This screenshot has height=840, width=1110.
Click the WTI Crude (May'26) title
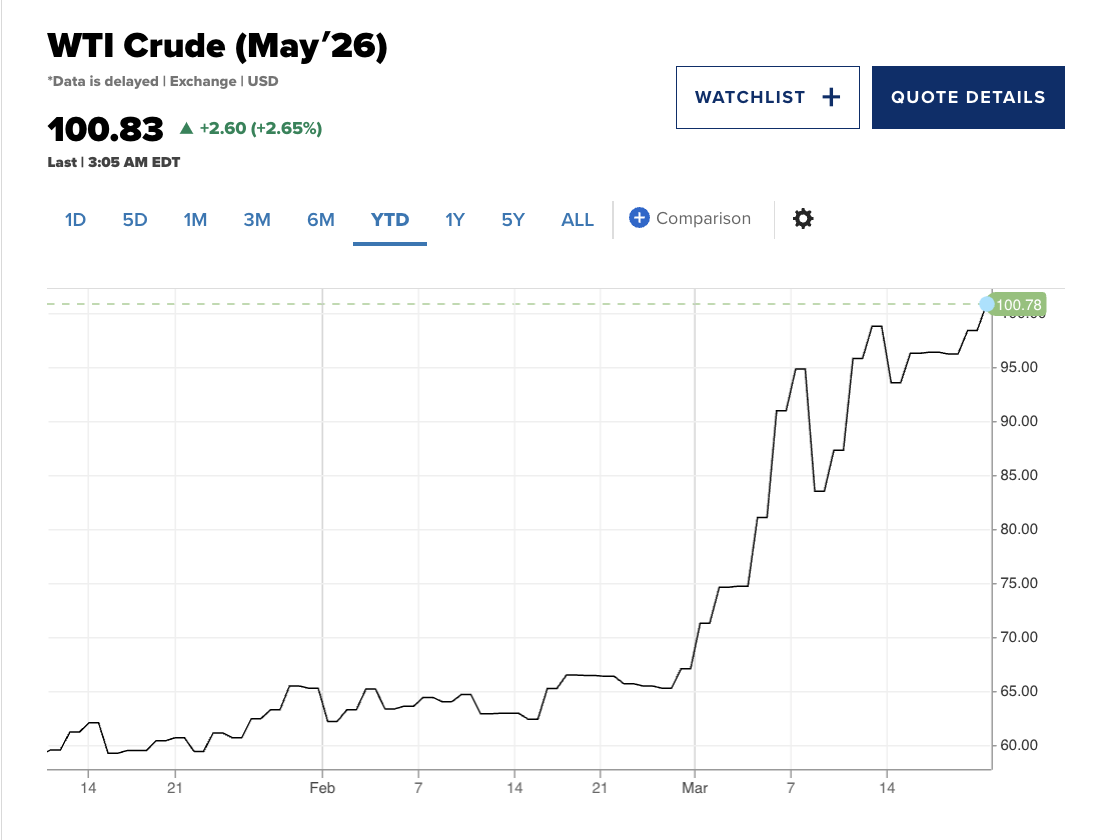click(217, 46)
